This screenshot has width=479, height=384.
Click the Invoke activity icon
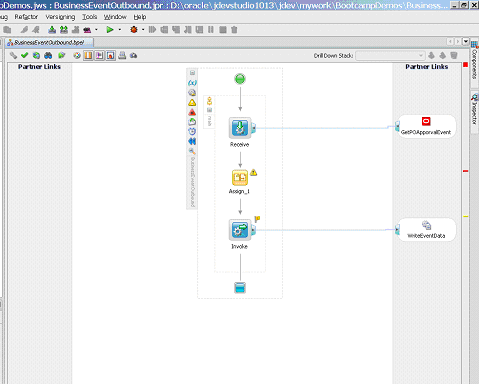pyautogui.click(x=240, y=230)
